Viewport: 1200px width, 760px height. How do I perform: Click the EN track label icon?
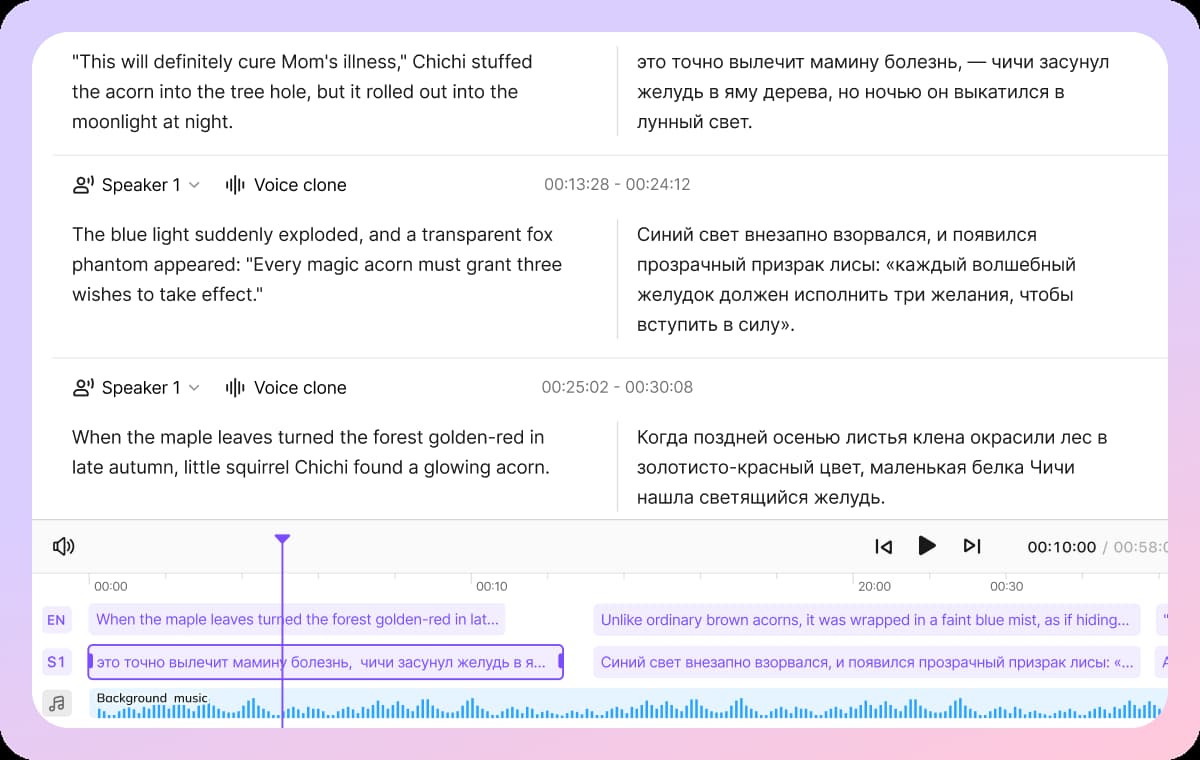[57, 620]
